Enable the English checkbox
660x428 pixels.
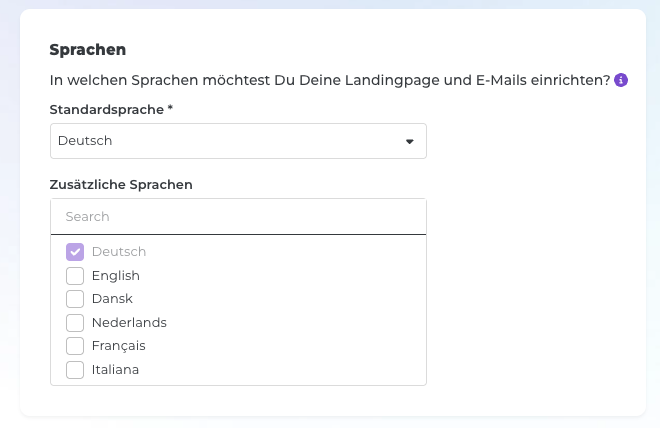coord(75,275)
